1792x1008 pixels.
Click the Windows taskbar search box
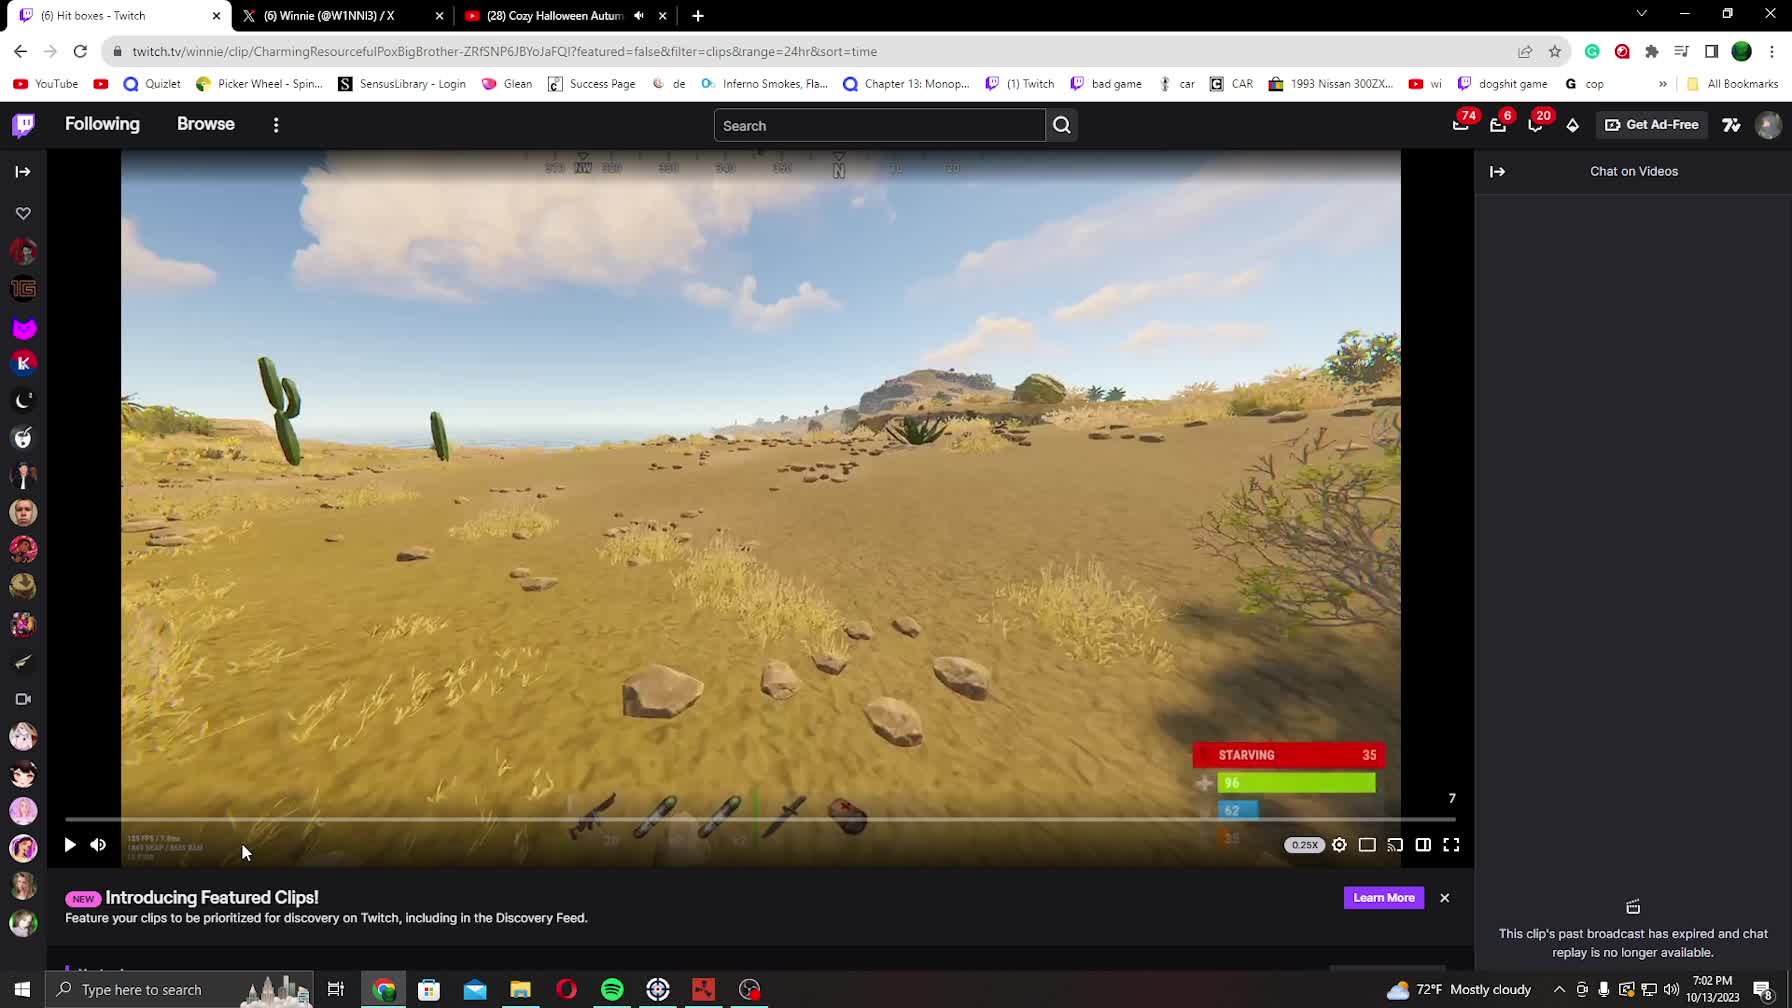180,990
